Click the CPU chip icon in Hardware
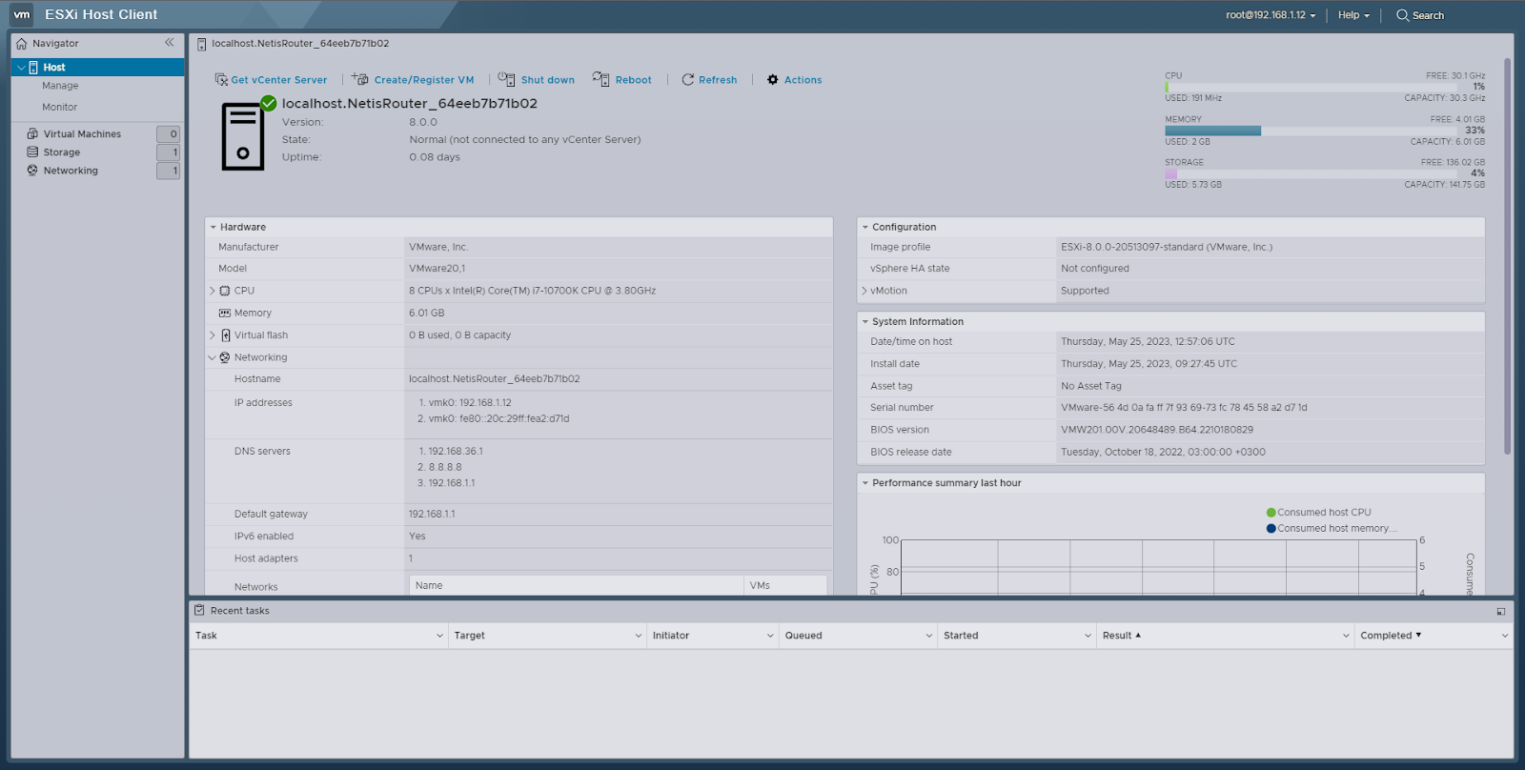Viewport: 1525px width, 770px height. 225,291
